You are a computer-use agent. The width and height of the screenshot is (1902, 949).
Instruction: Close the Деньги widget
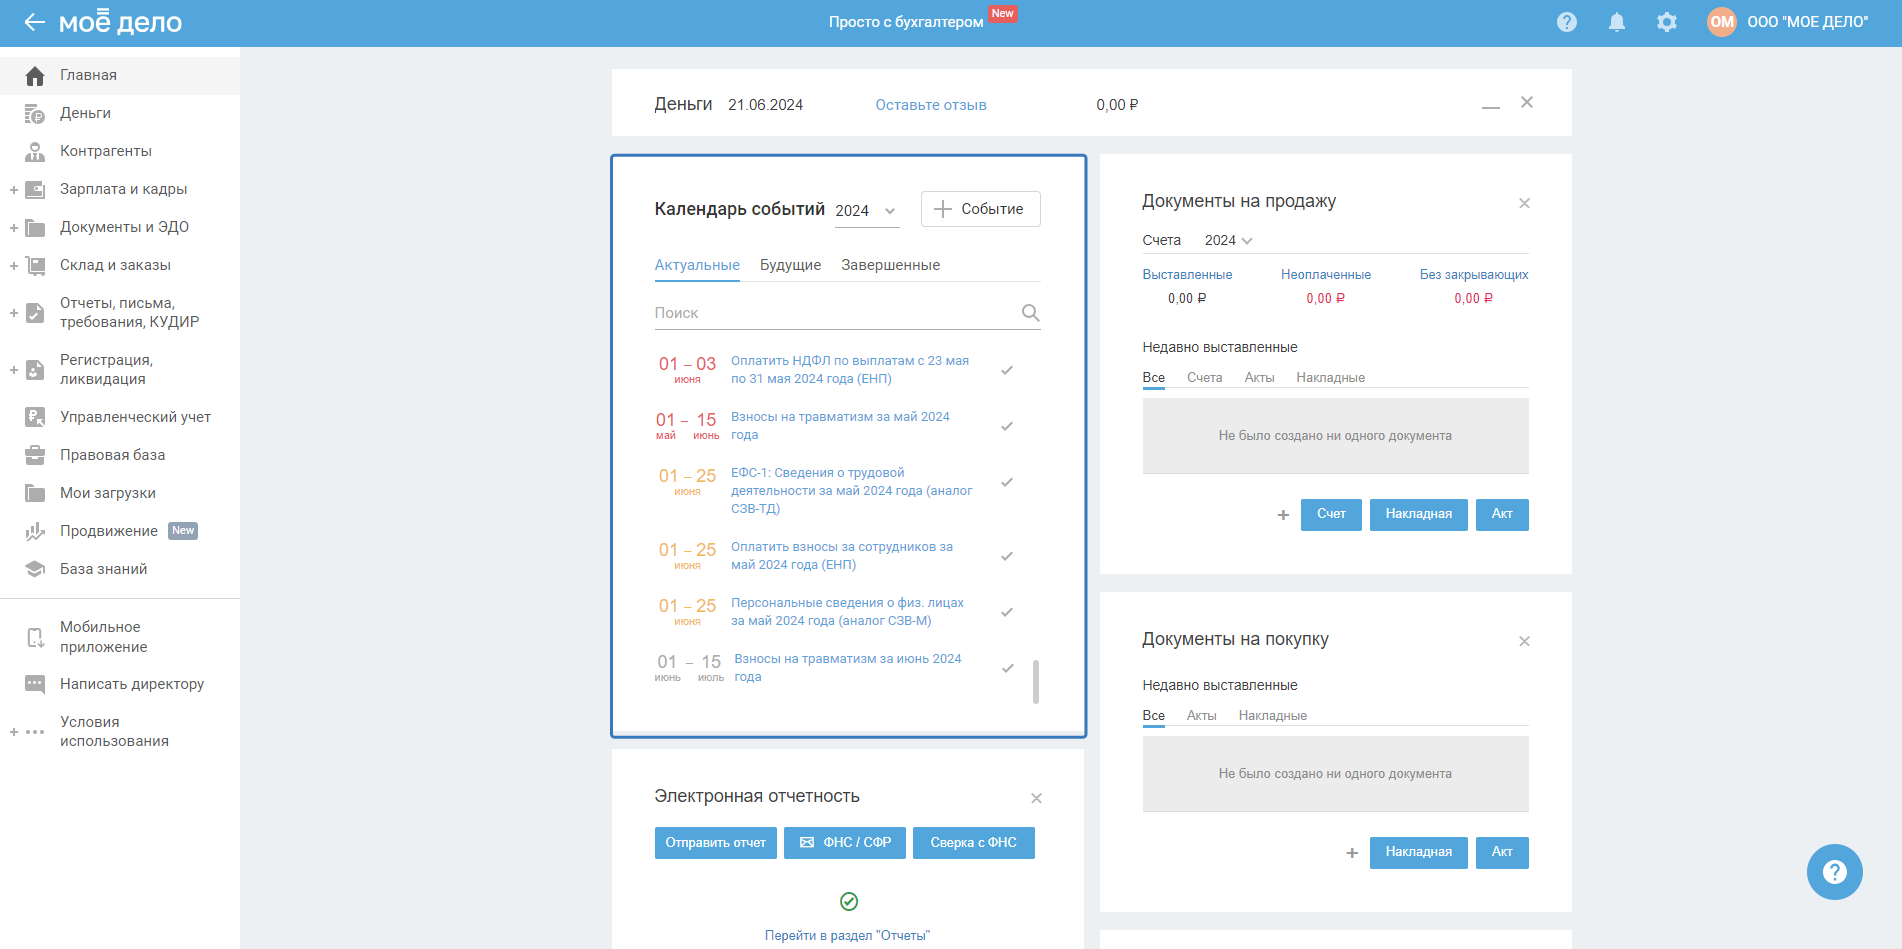click(x=1527, y=102)
